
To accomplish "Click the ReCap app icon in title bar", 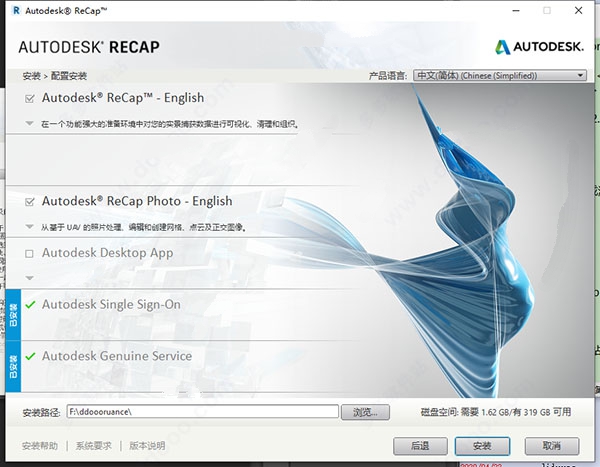I will 16,10.
